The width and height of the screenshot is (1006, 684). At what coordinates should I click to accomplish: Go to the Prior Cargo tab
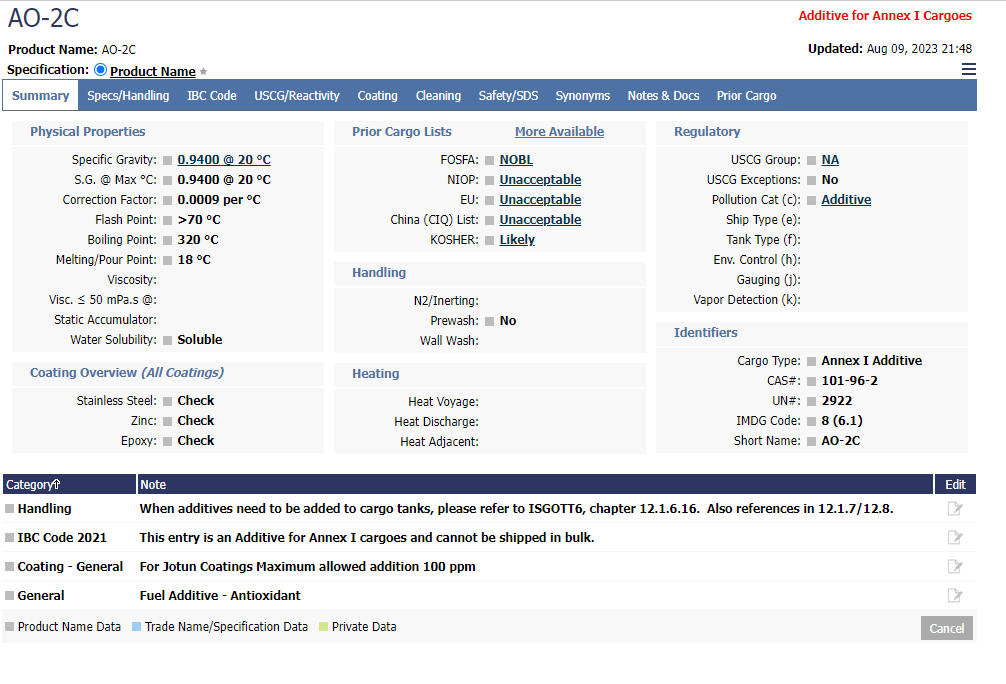click(746, 96)
